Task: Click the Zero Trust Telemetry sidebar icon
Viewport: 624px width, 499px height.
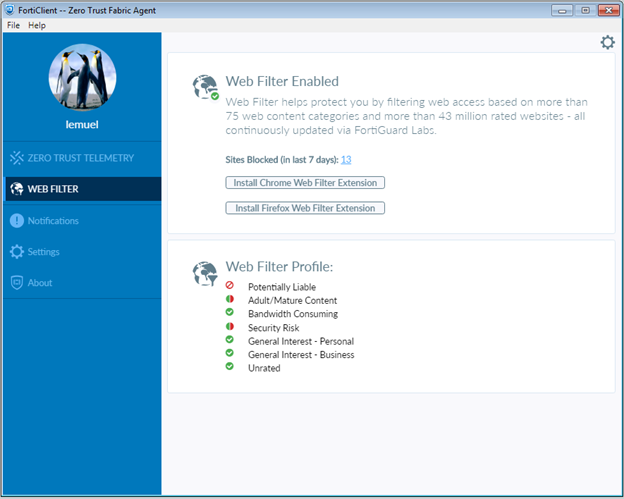Action: (x=17, y=158)
